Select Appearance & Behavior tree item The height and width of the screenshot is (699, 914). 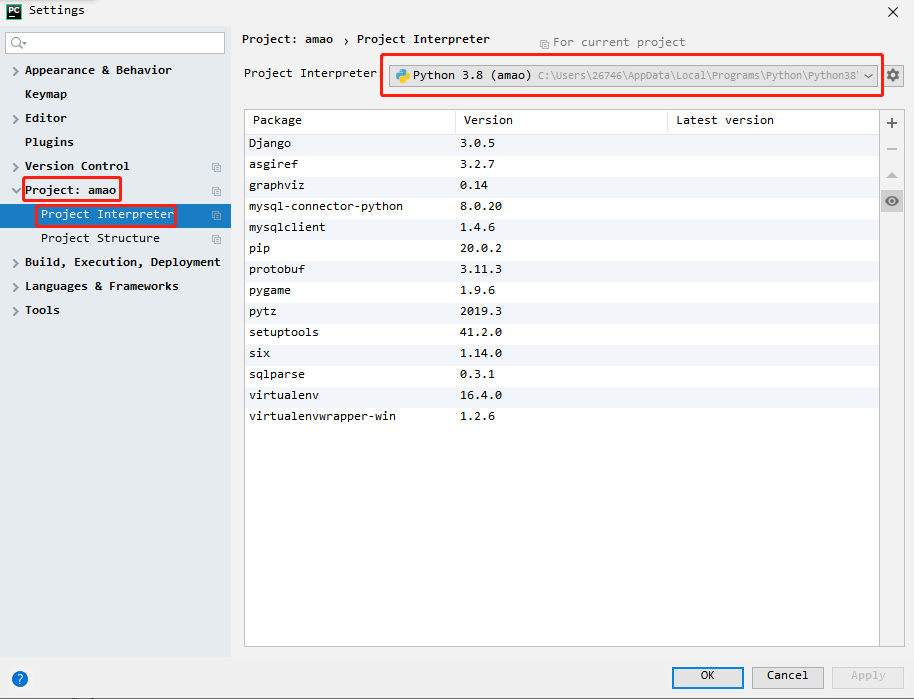click(x=98, y=70)
